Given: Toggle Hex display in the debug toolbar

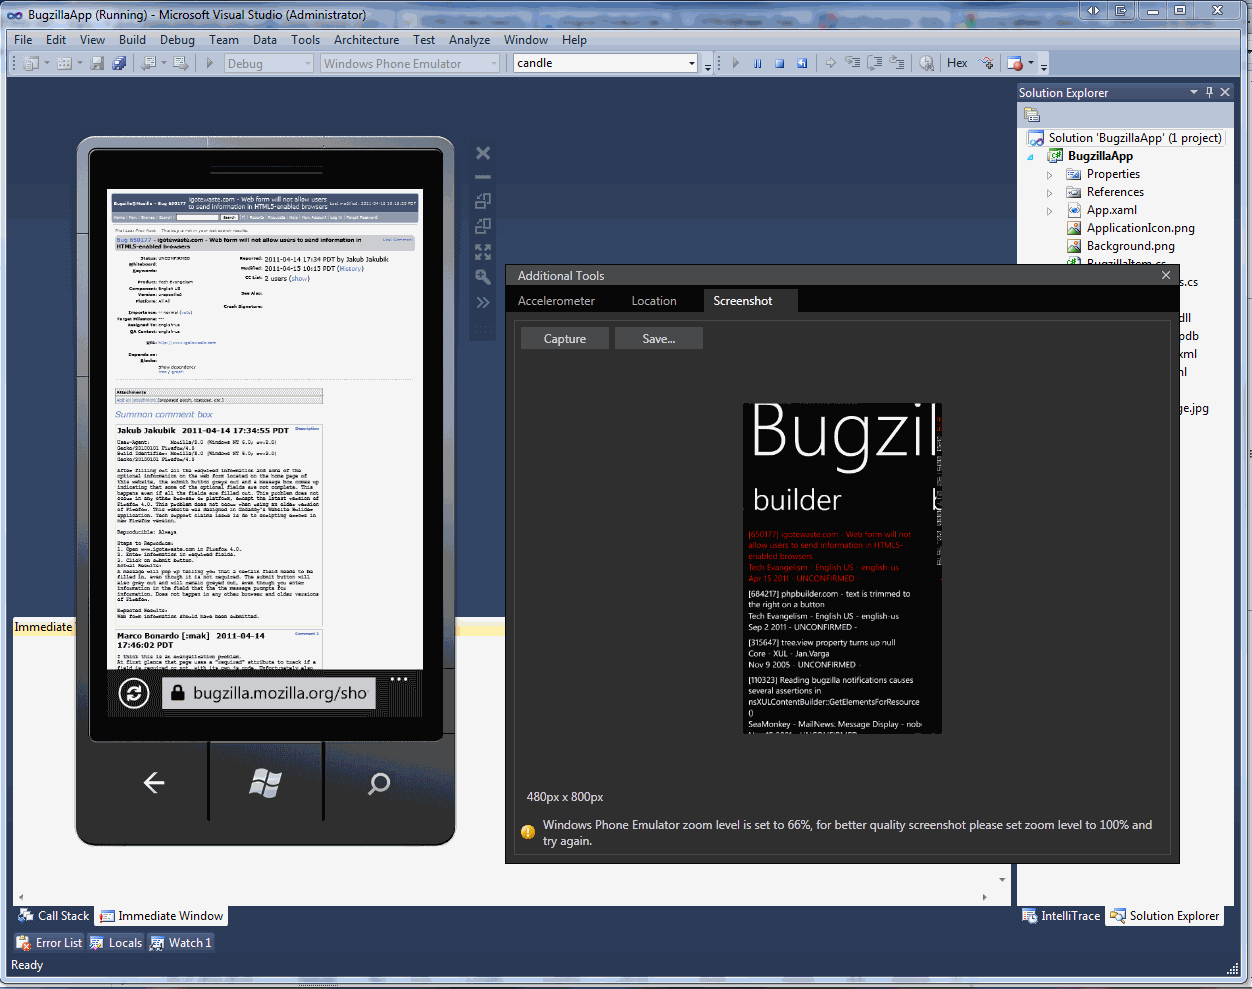Looking at the screenshot, I should pyautogui.click(x=957, y=63).
